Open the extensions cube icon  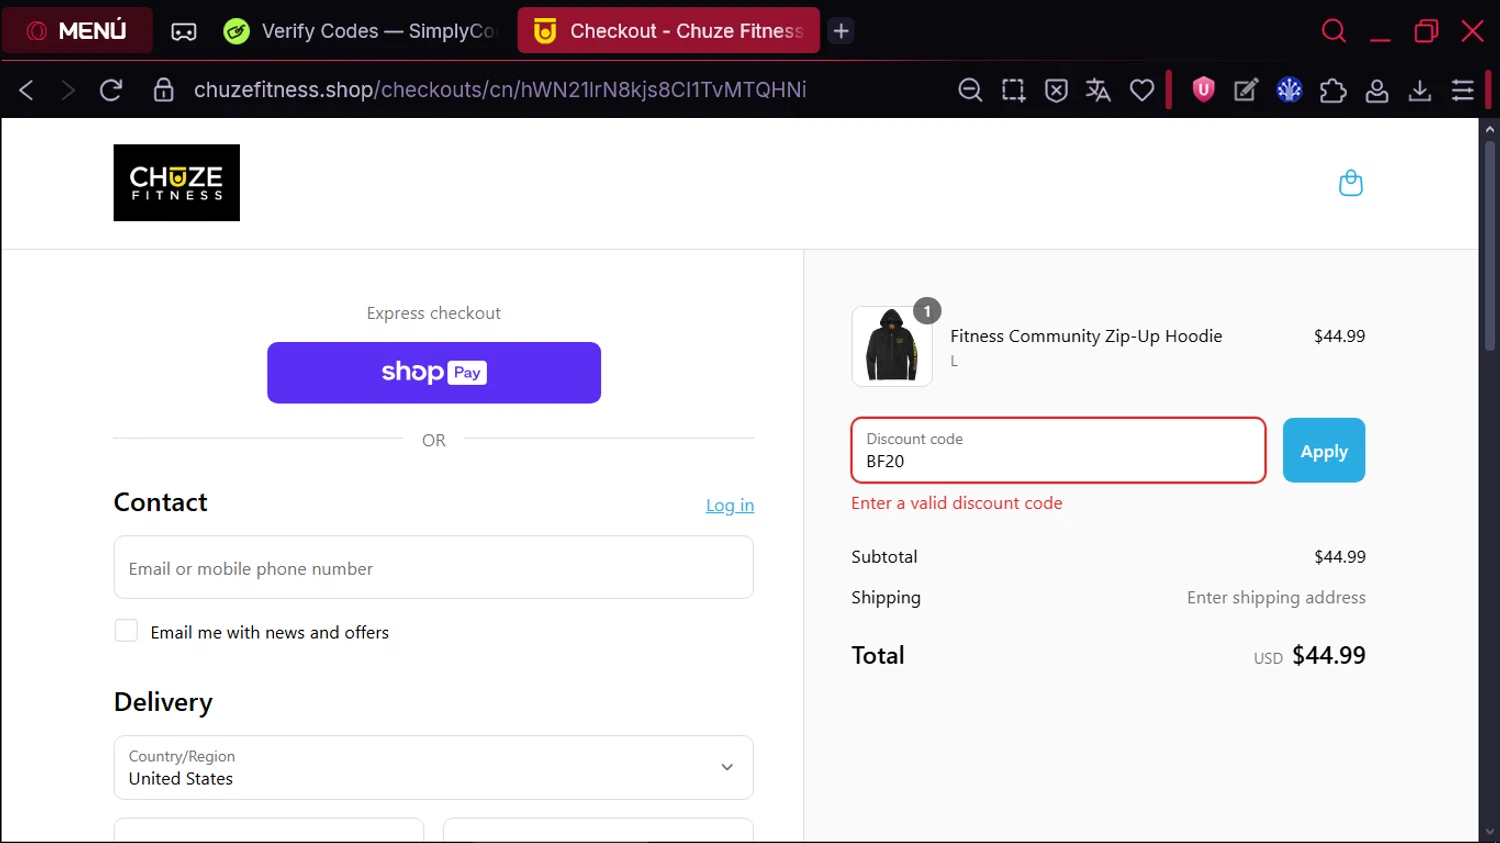pos(1333,90)
